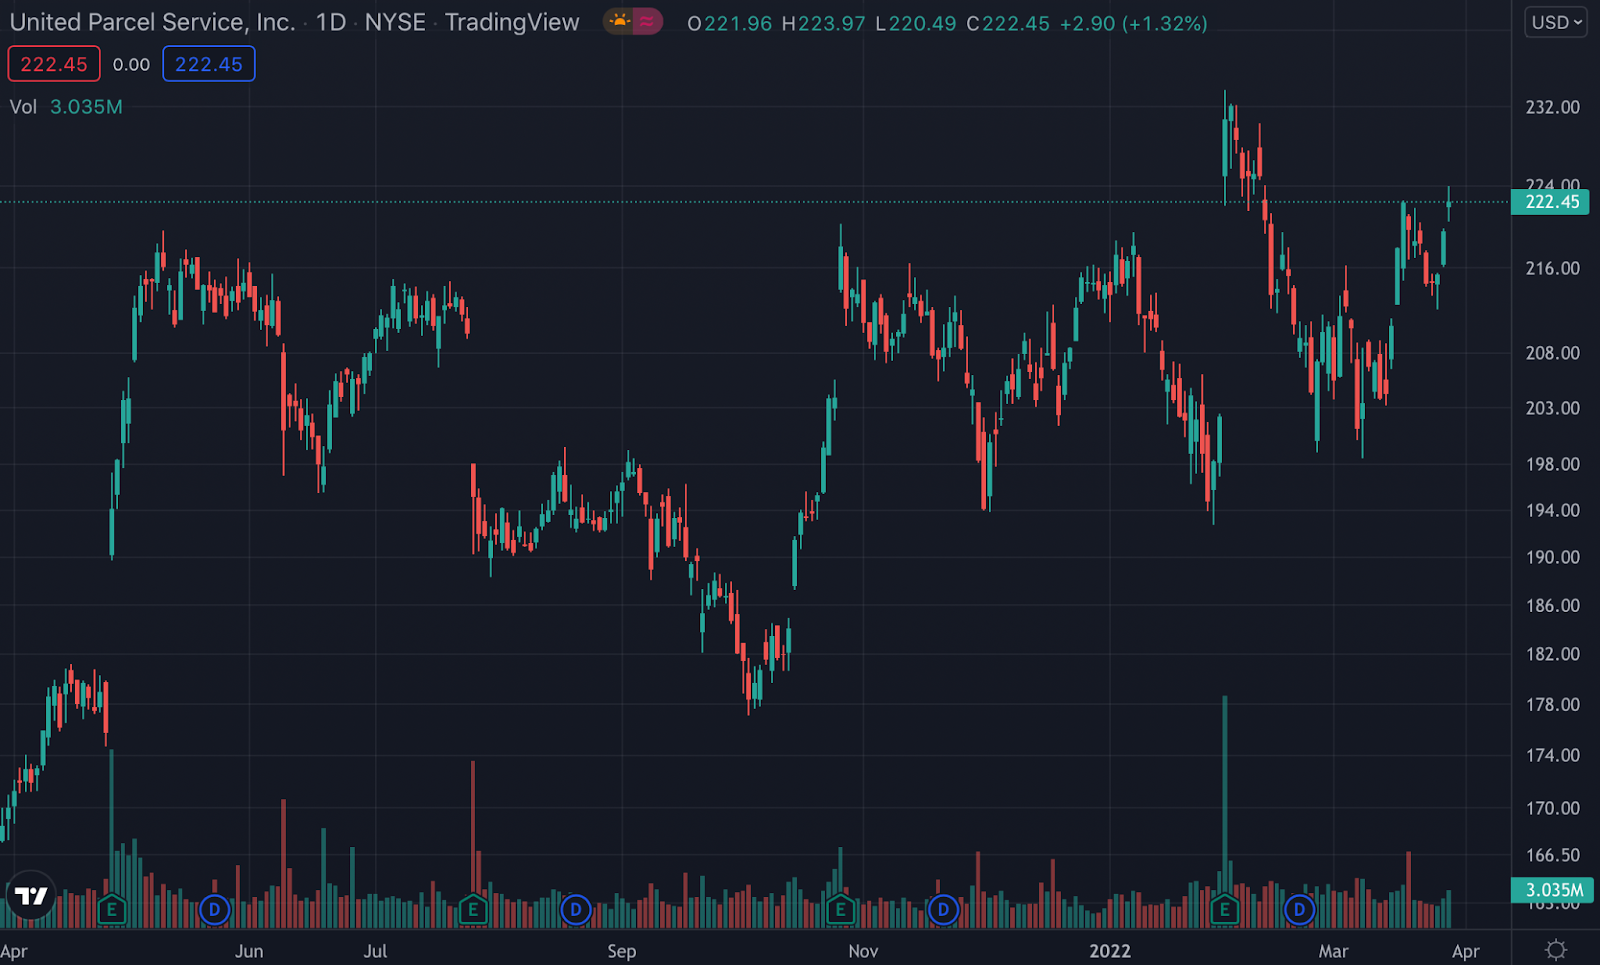
Task: Click the 0.00 spread value between price buttons
Action: 131,64
